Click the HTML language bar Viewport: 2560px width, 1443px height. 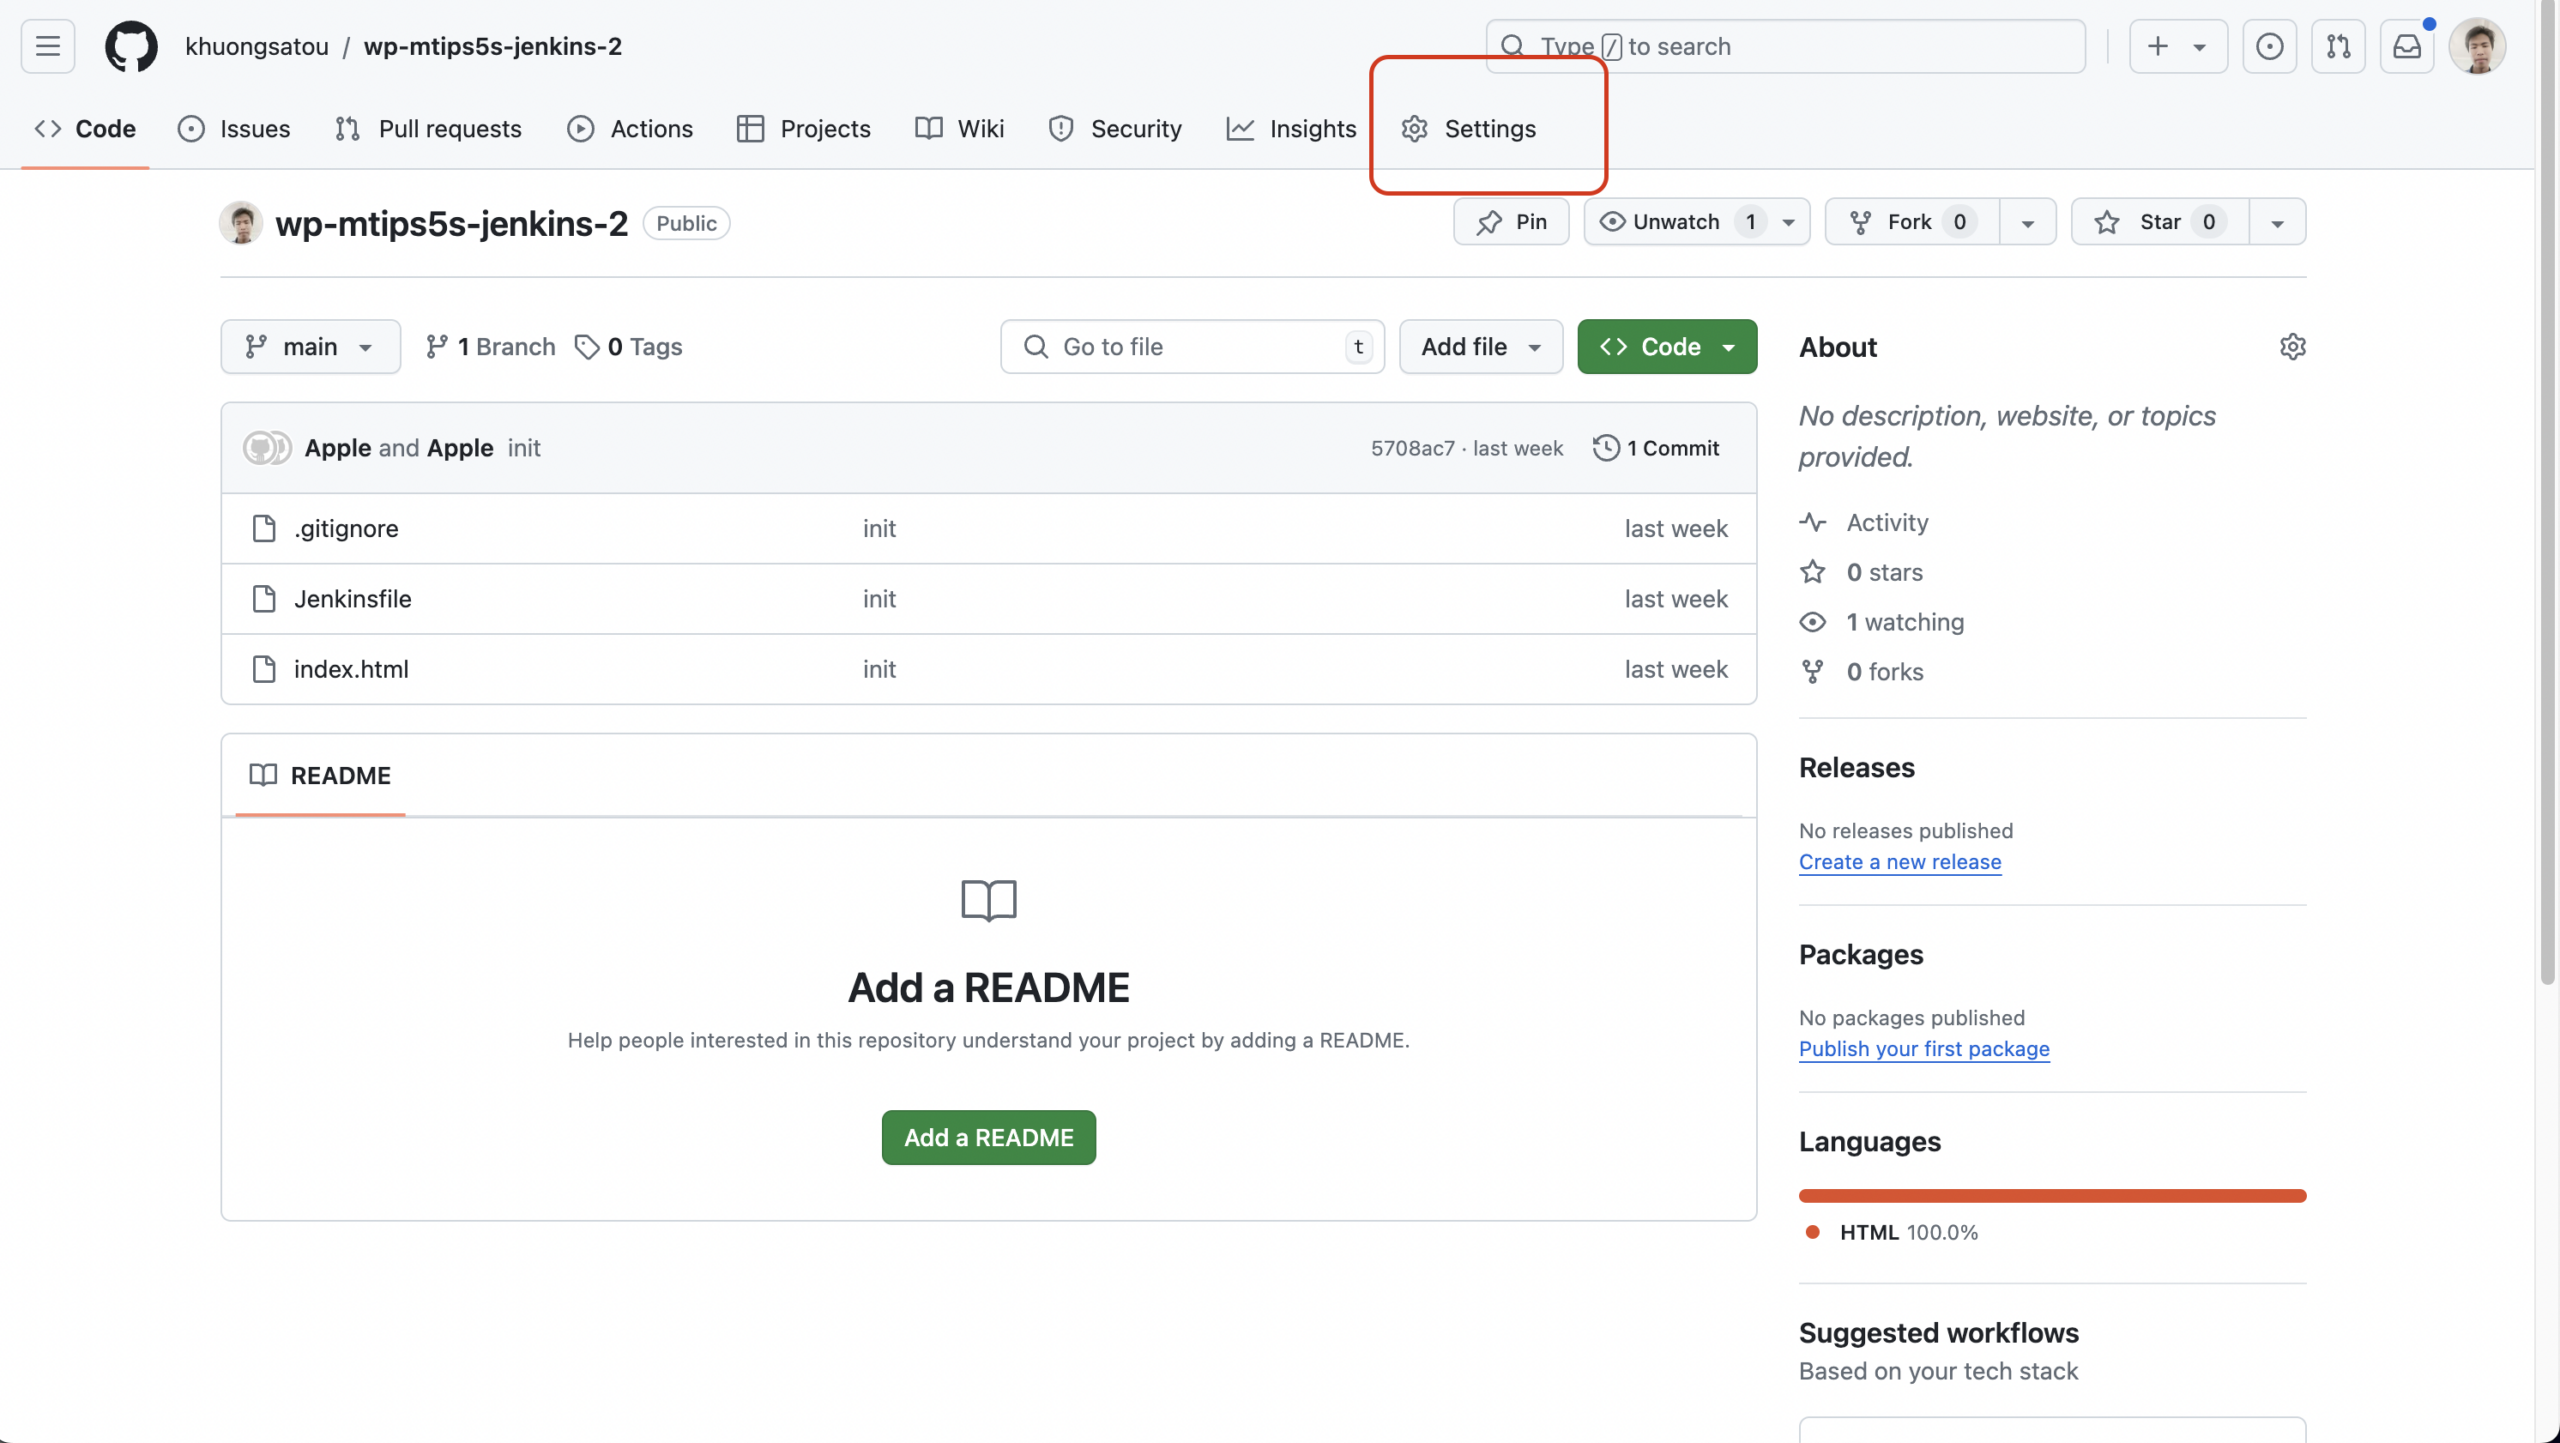[2052, 1195]
